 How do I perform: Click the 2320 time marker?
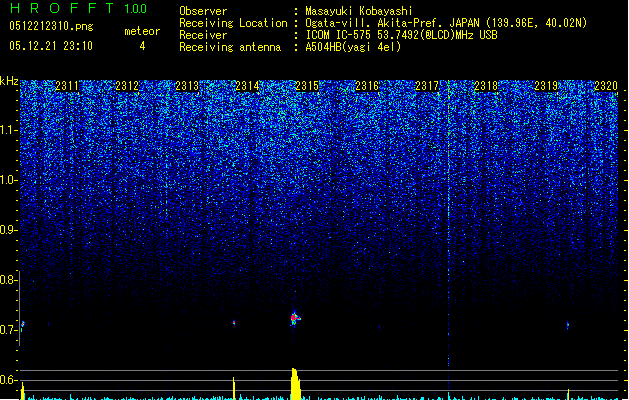[x=606, y=86]
